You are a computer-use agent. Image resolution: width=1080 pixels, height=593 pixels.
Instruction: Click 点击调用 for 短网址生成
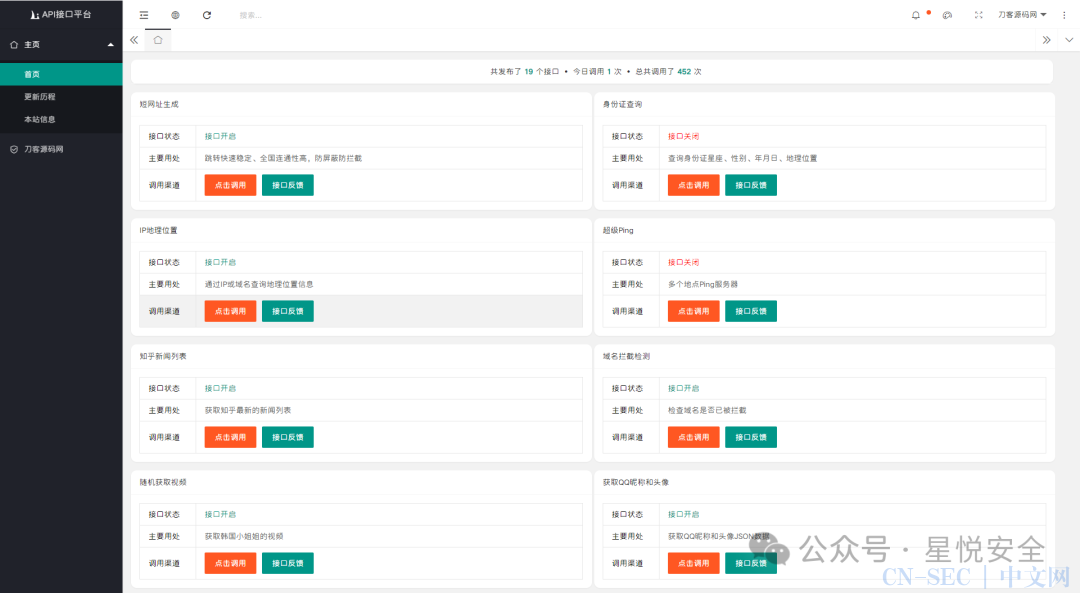[x=230, y=185]
